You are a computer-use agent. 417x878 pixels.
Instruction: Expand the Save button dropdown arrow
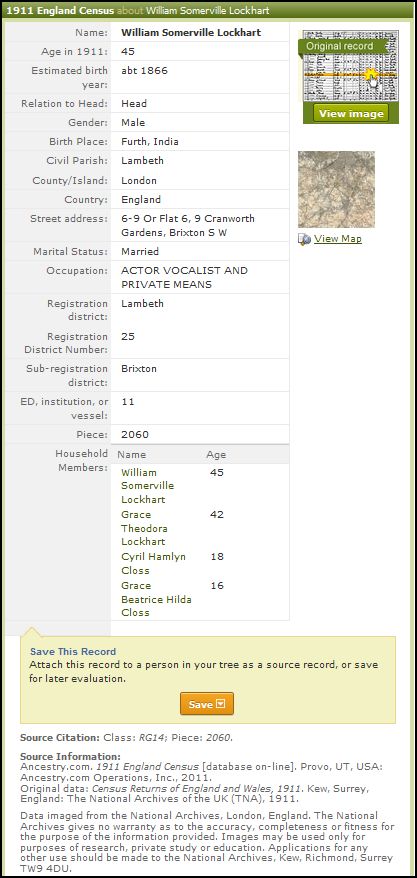(x=221, y=704)
